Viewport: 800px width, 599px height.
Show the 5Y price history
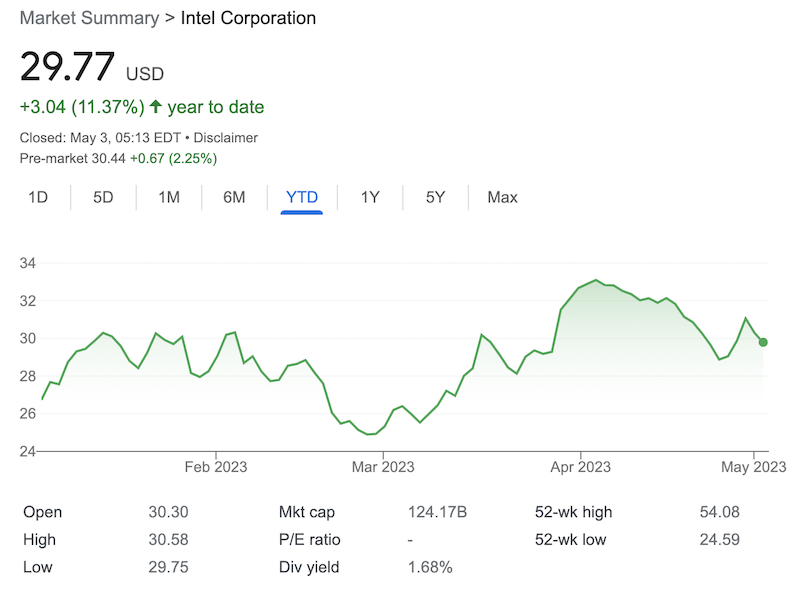435,197
